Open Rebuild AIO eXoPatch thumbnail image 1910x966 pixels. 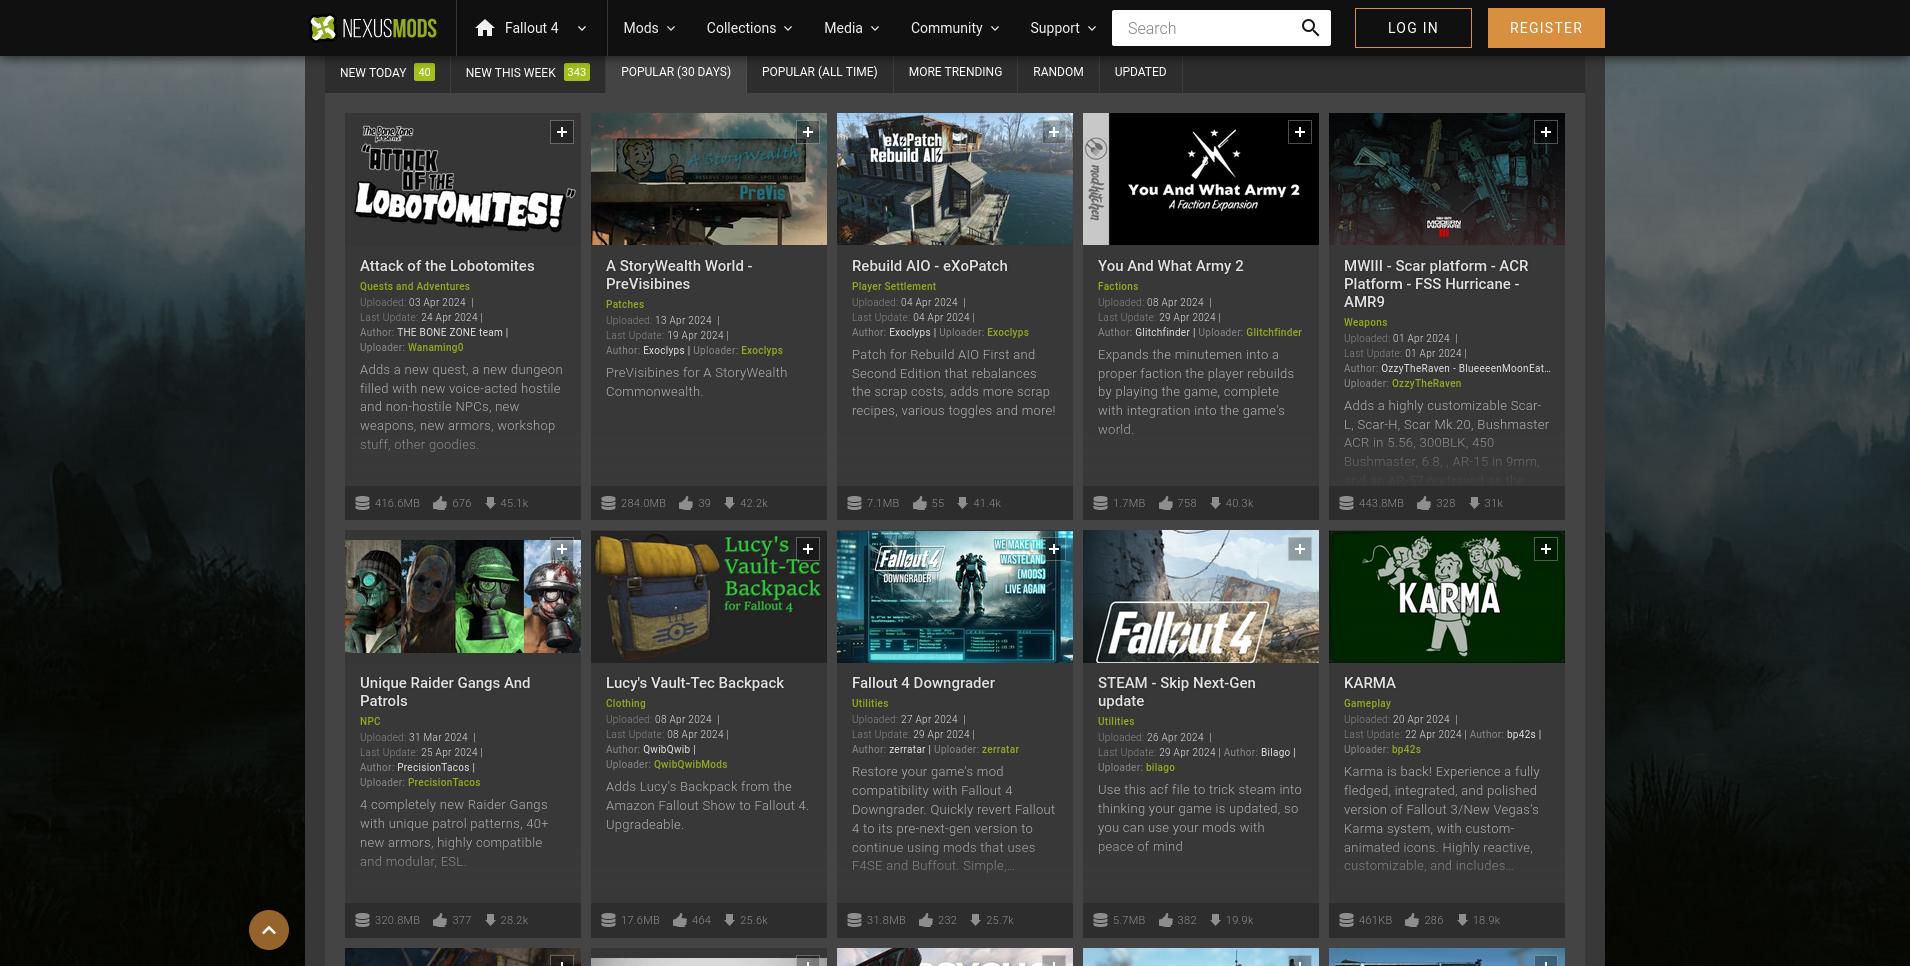click(x=955, y=179)
